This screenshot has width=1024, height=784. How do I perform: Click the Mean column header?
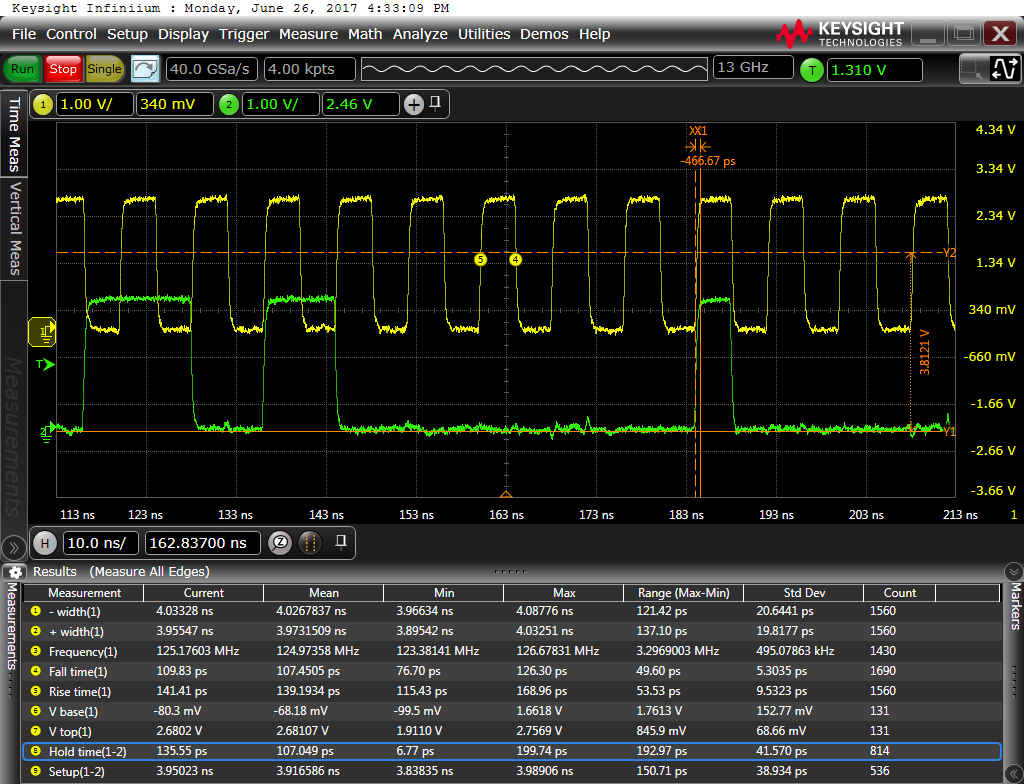[323, 593]
